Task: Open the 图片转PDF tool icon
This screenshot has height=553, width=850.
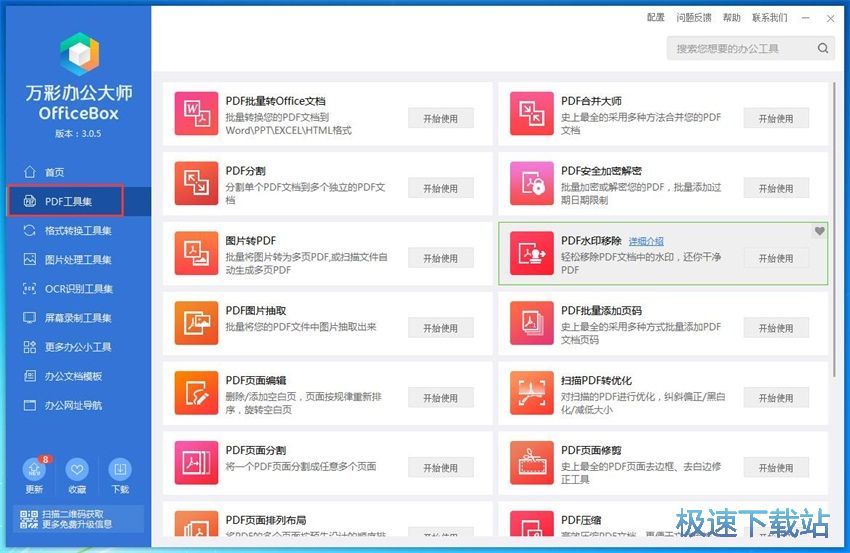Action: pyautogui.click(x=196, y=253)
